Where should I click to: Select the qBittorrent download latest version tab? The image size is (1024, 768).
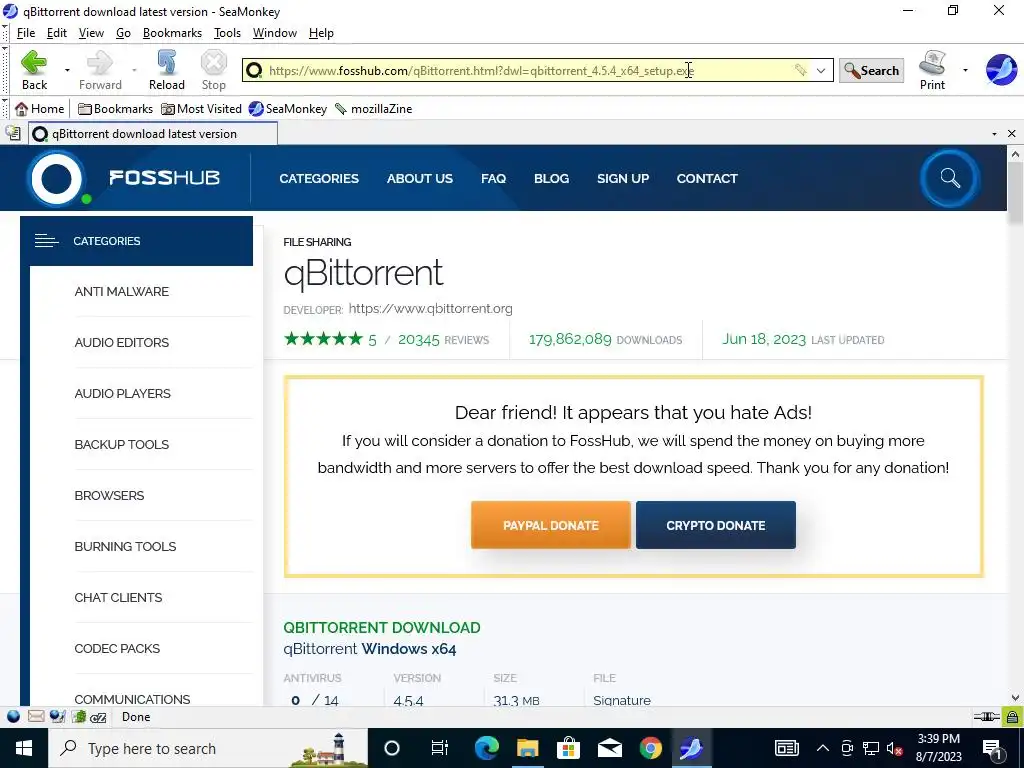click(153, 134)
